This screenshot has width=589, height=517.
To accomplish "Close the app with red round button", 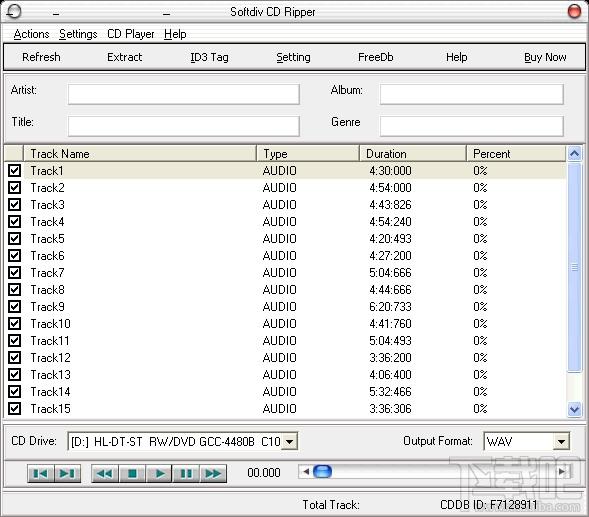I will click(x=574, y=11).
